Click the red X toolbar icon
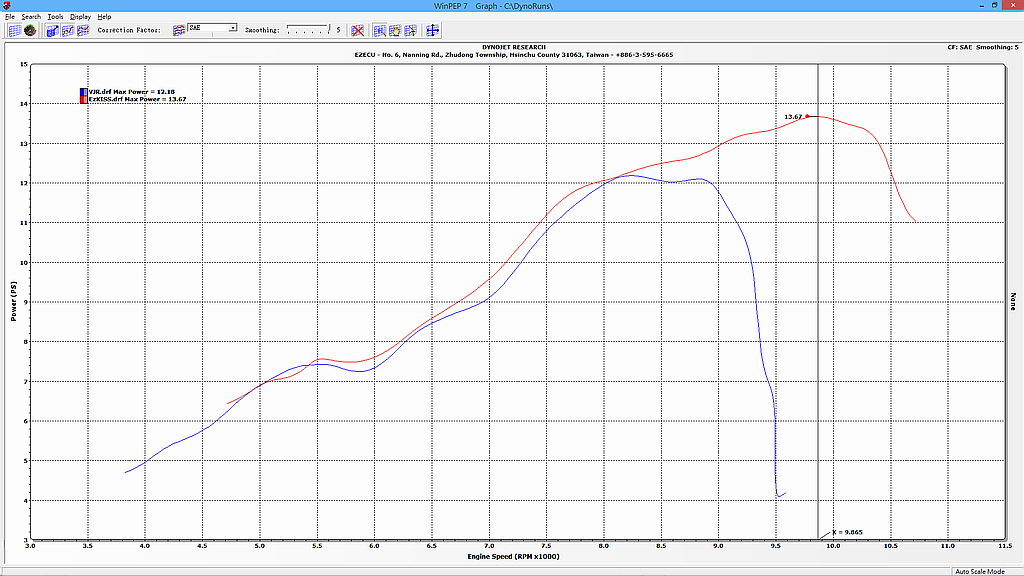 pos(357,30)
